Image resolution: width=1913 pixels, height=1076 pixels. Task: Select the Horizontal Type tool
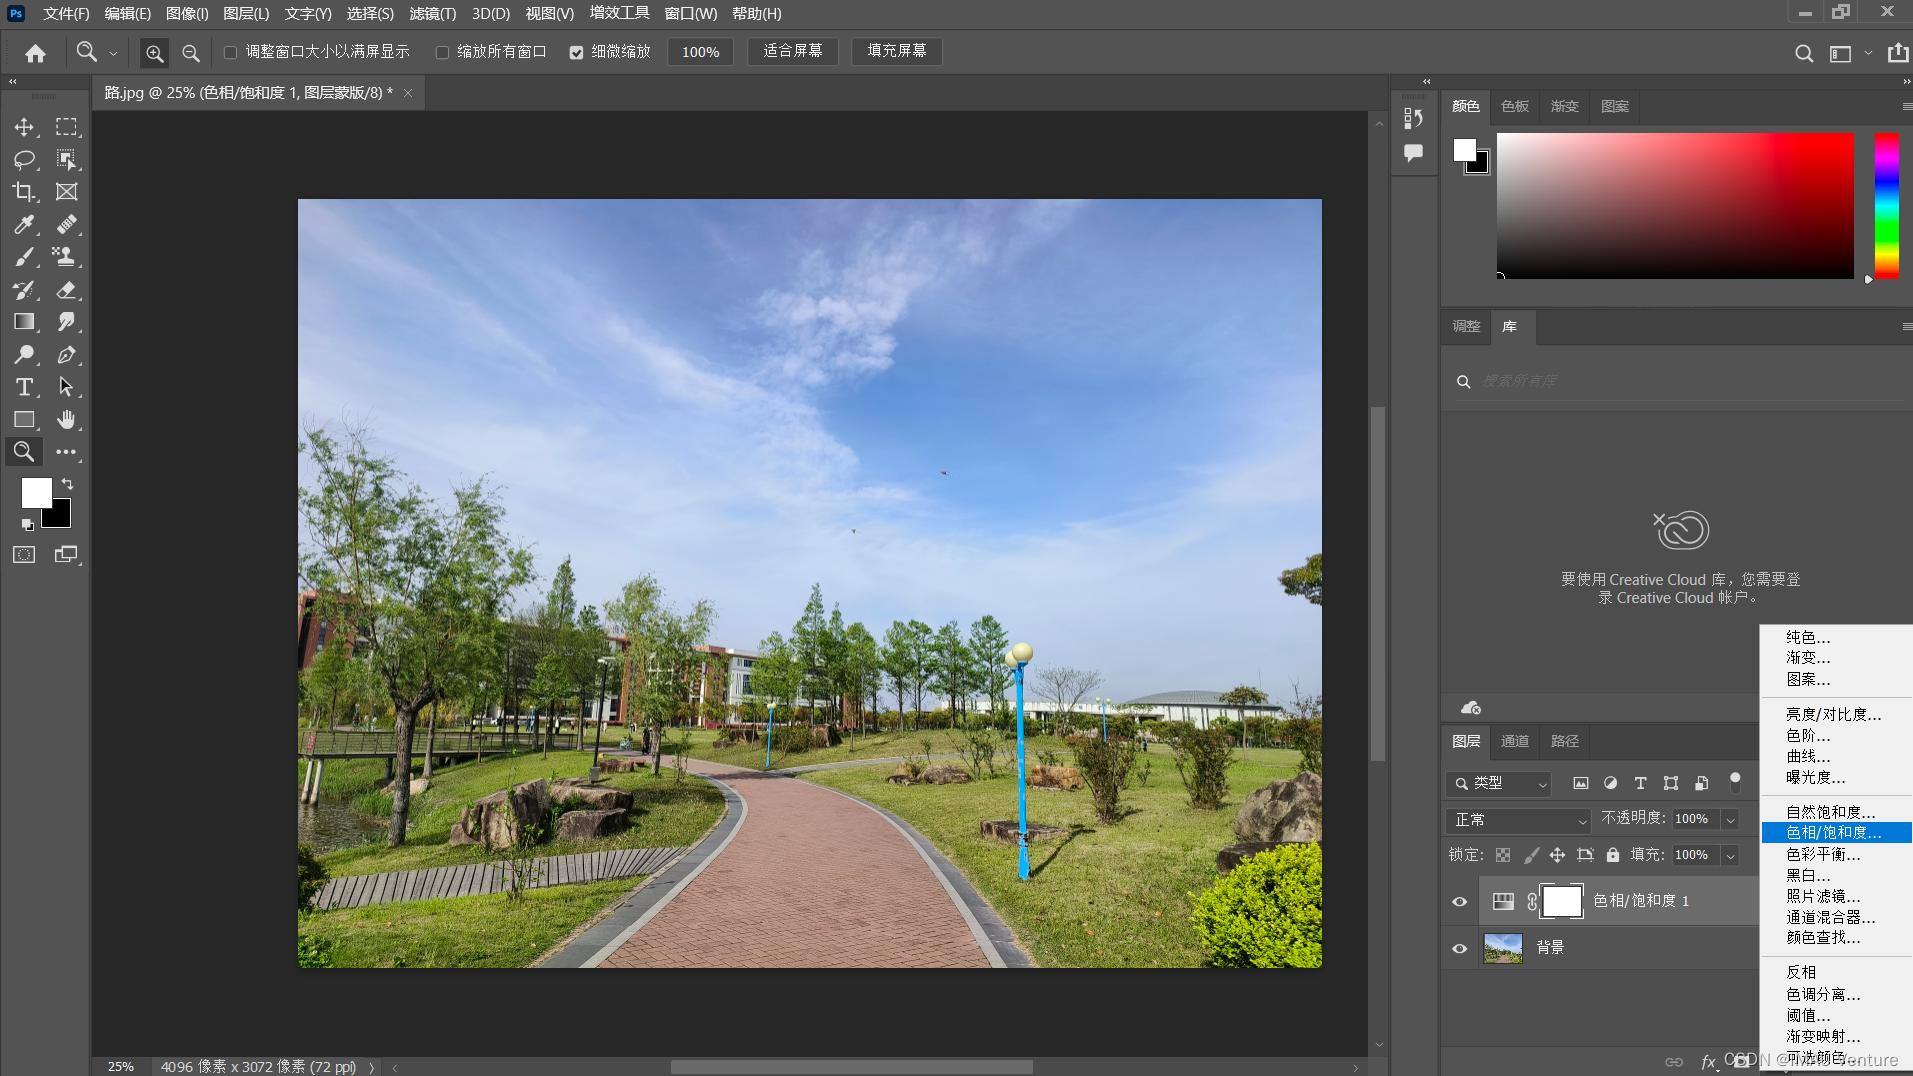tap(24, 387)
